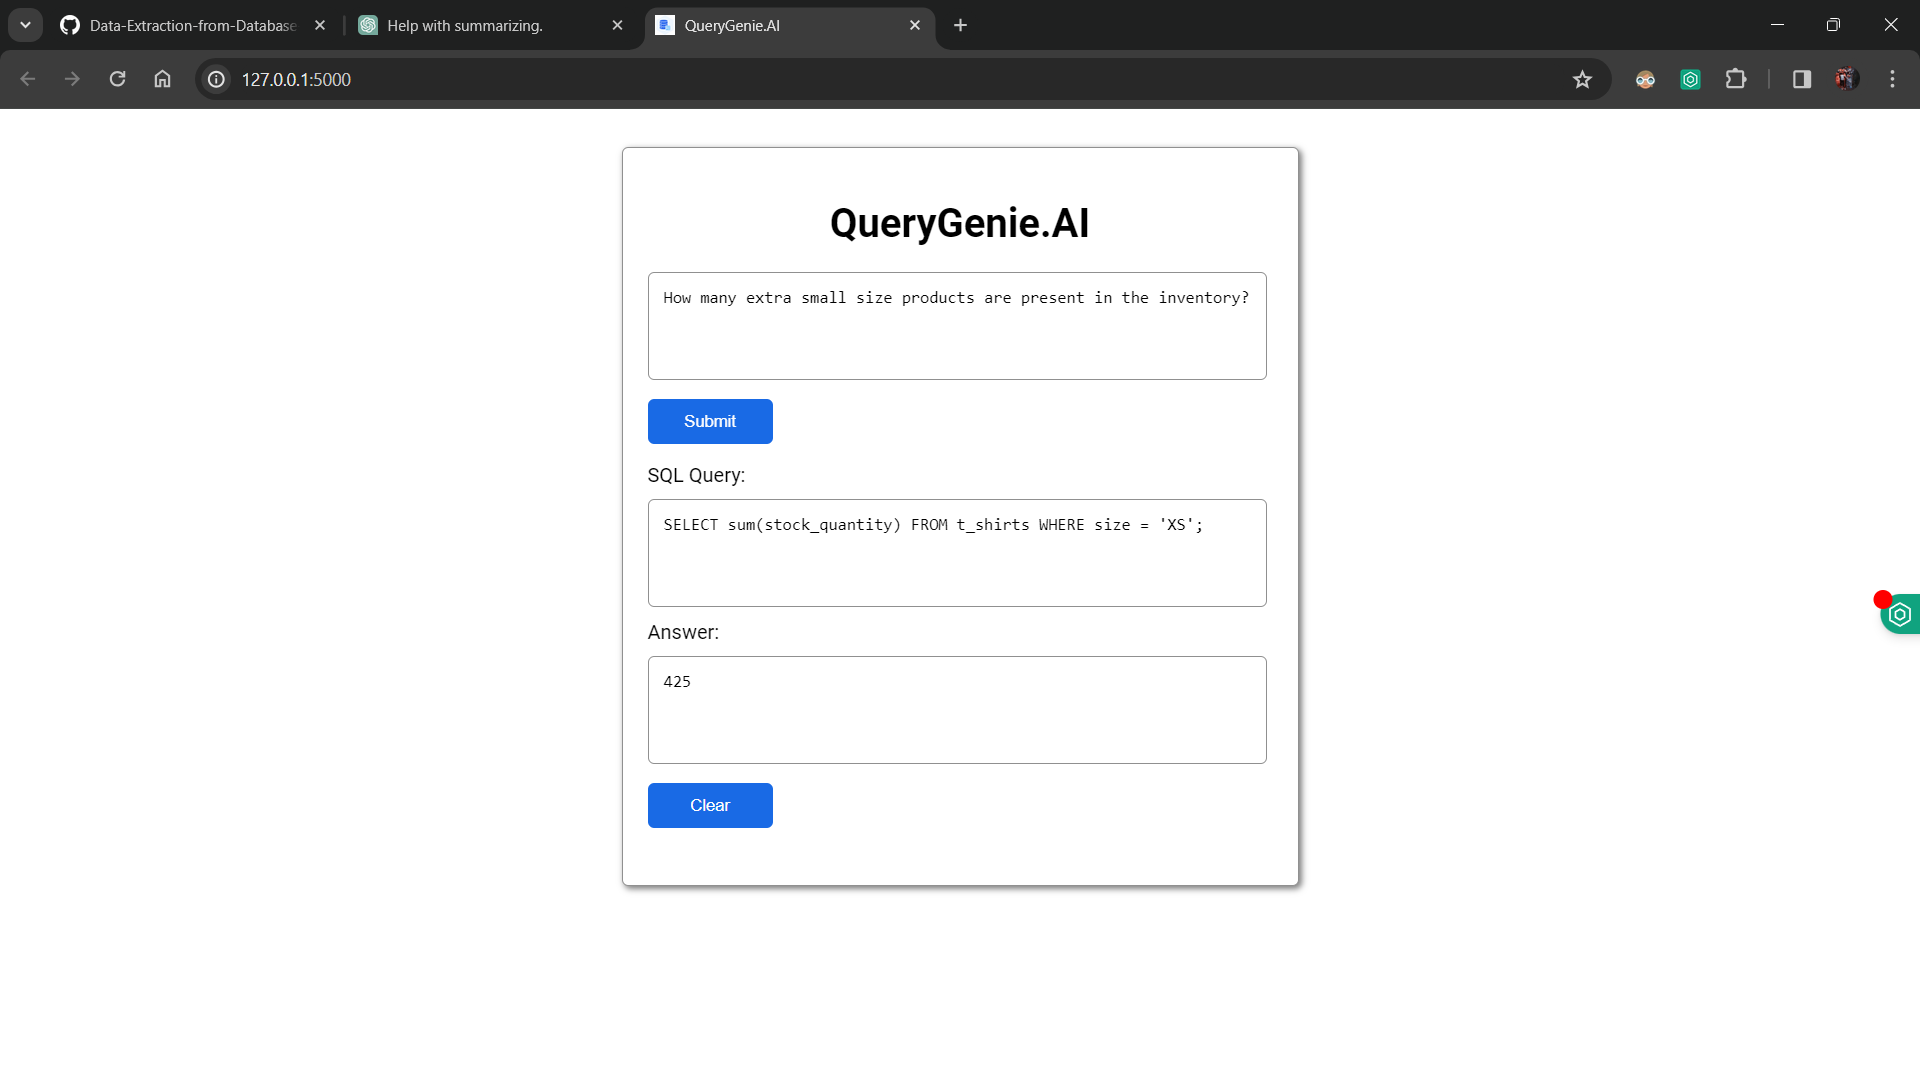Close the QueryGenie.AI tab

pyautogui.click(x=915, y=25)
